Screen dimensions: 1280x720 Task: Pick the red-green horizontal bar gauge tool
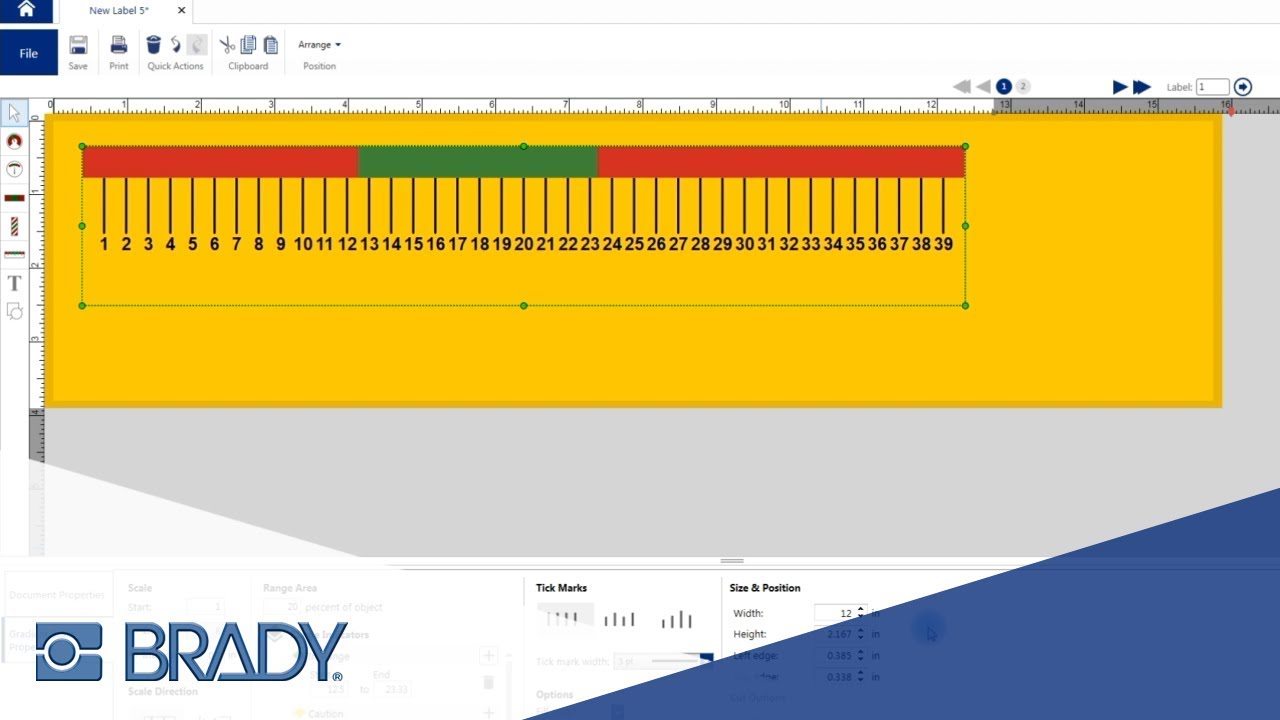[x=14, y=198]
